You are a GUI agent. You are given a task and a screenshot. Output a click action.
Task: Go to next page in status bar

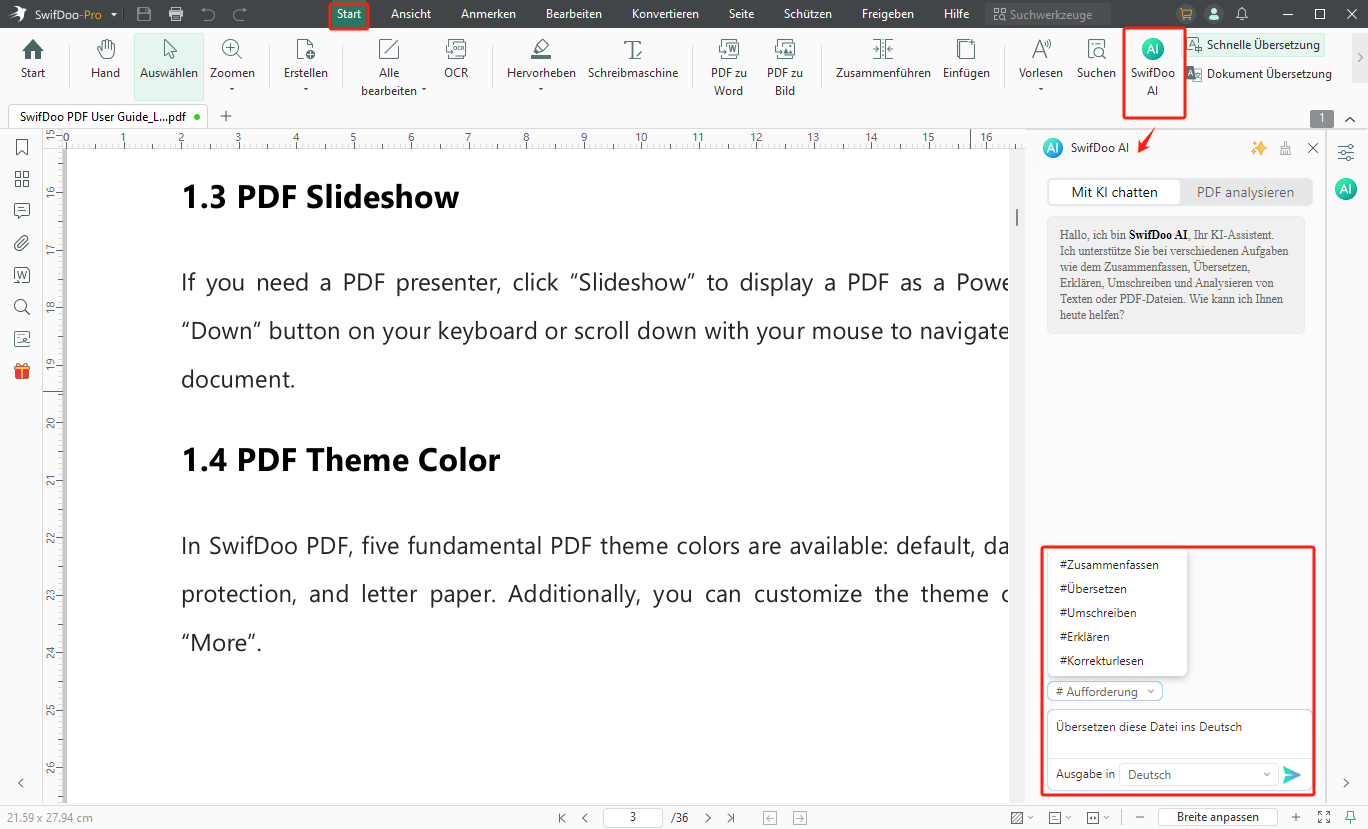click(x=708, y=817)
